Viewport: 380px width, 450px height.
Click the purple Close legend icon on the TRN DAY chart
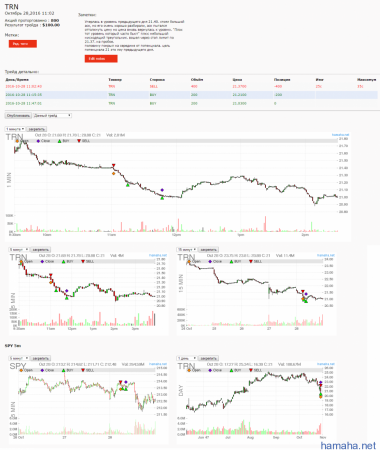(210, 370)
